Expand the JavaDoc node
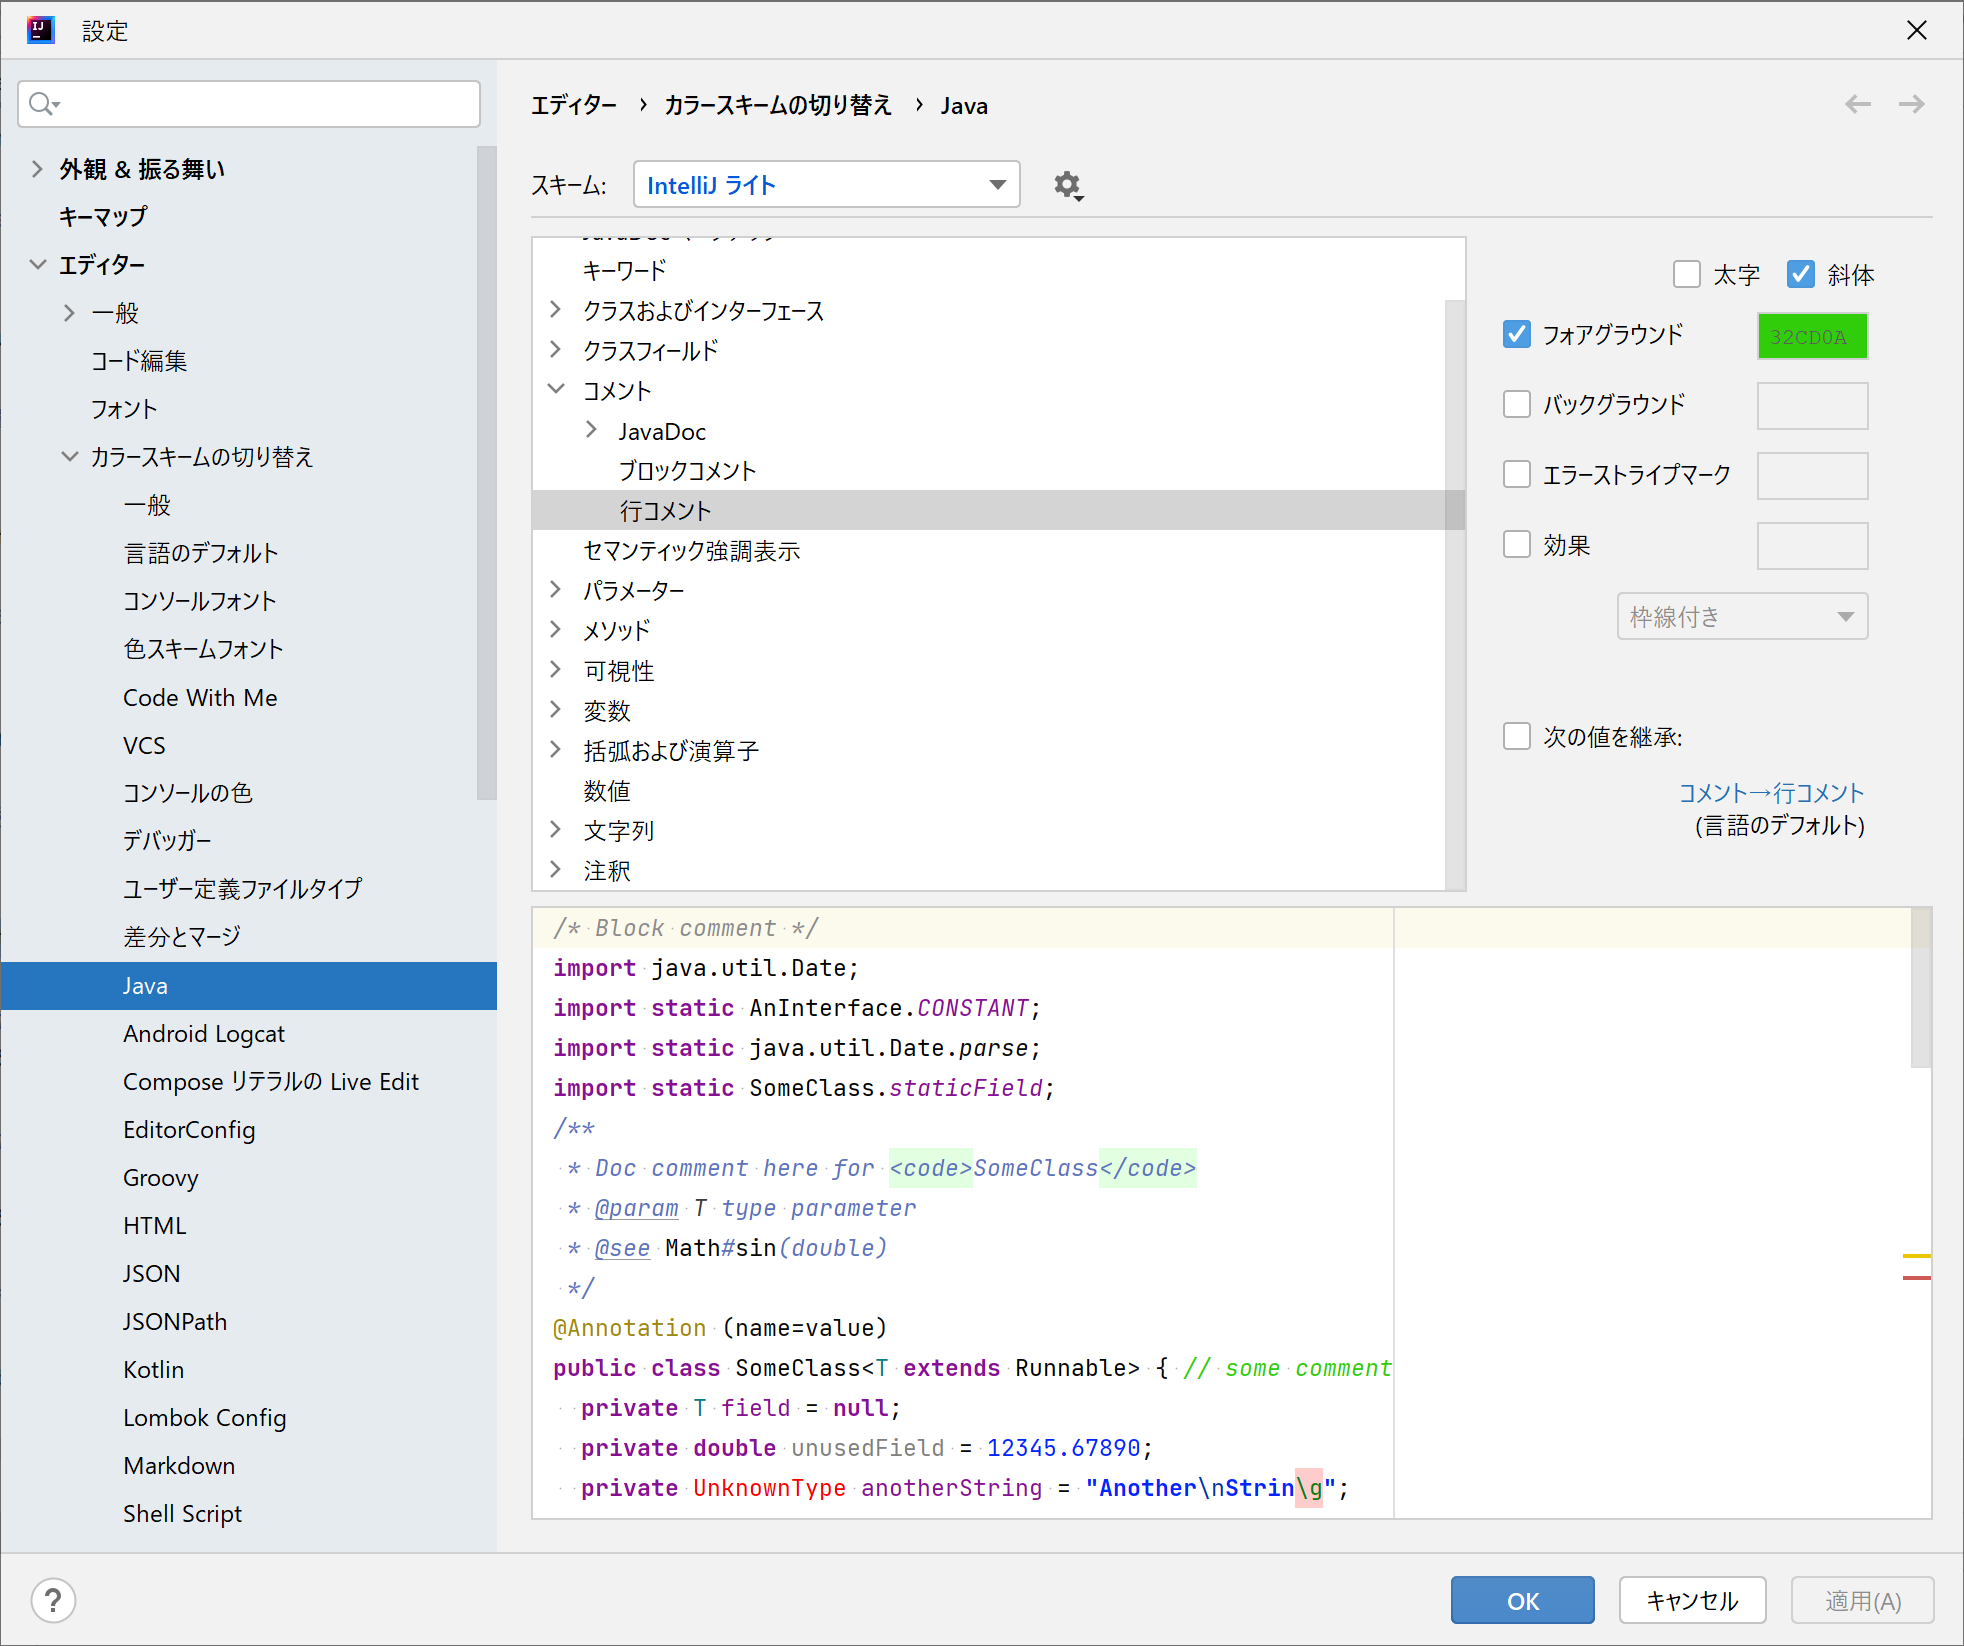Image resolution: width=1964 pixels, height=1646 pixels. [x=591, y=430]
